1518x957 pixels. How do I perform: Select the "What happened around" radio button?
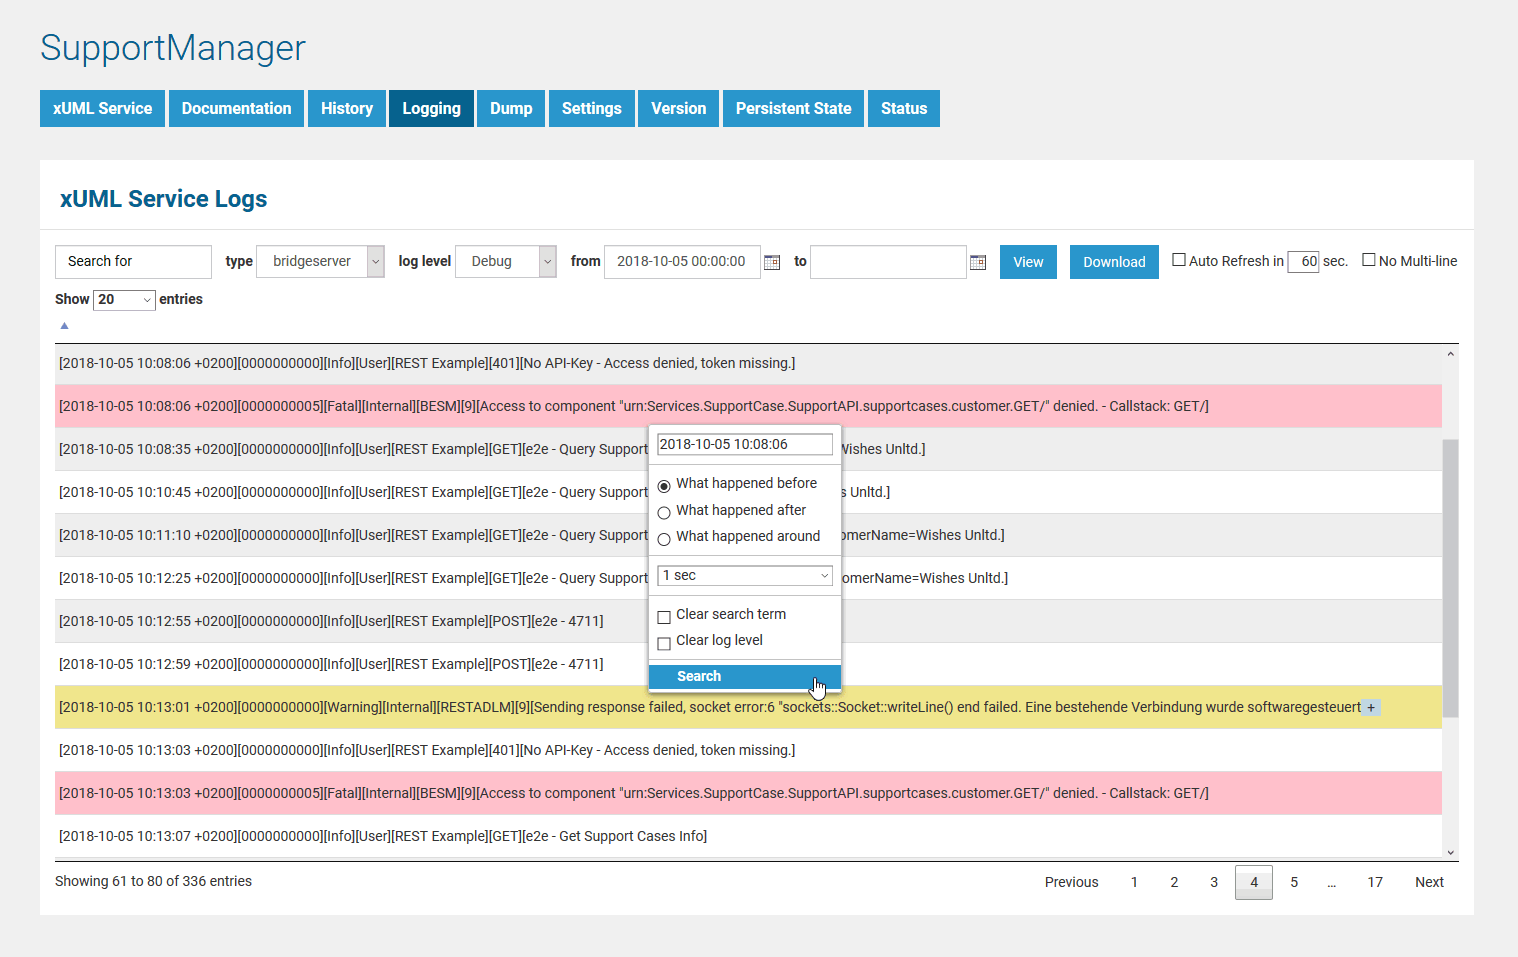tap(664, 539)
